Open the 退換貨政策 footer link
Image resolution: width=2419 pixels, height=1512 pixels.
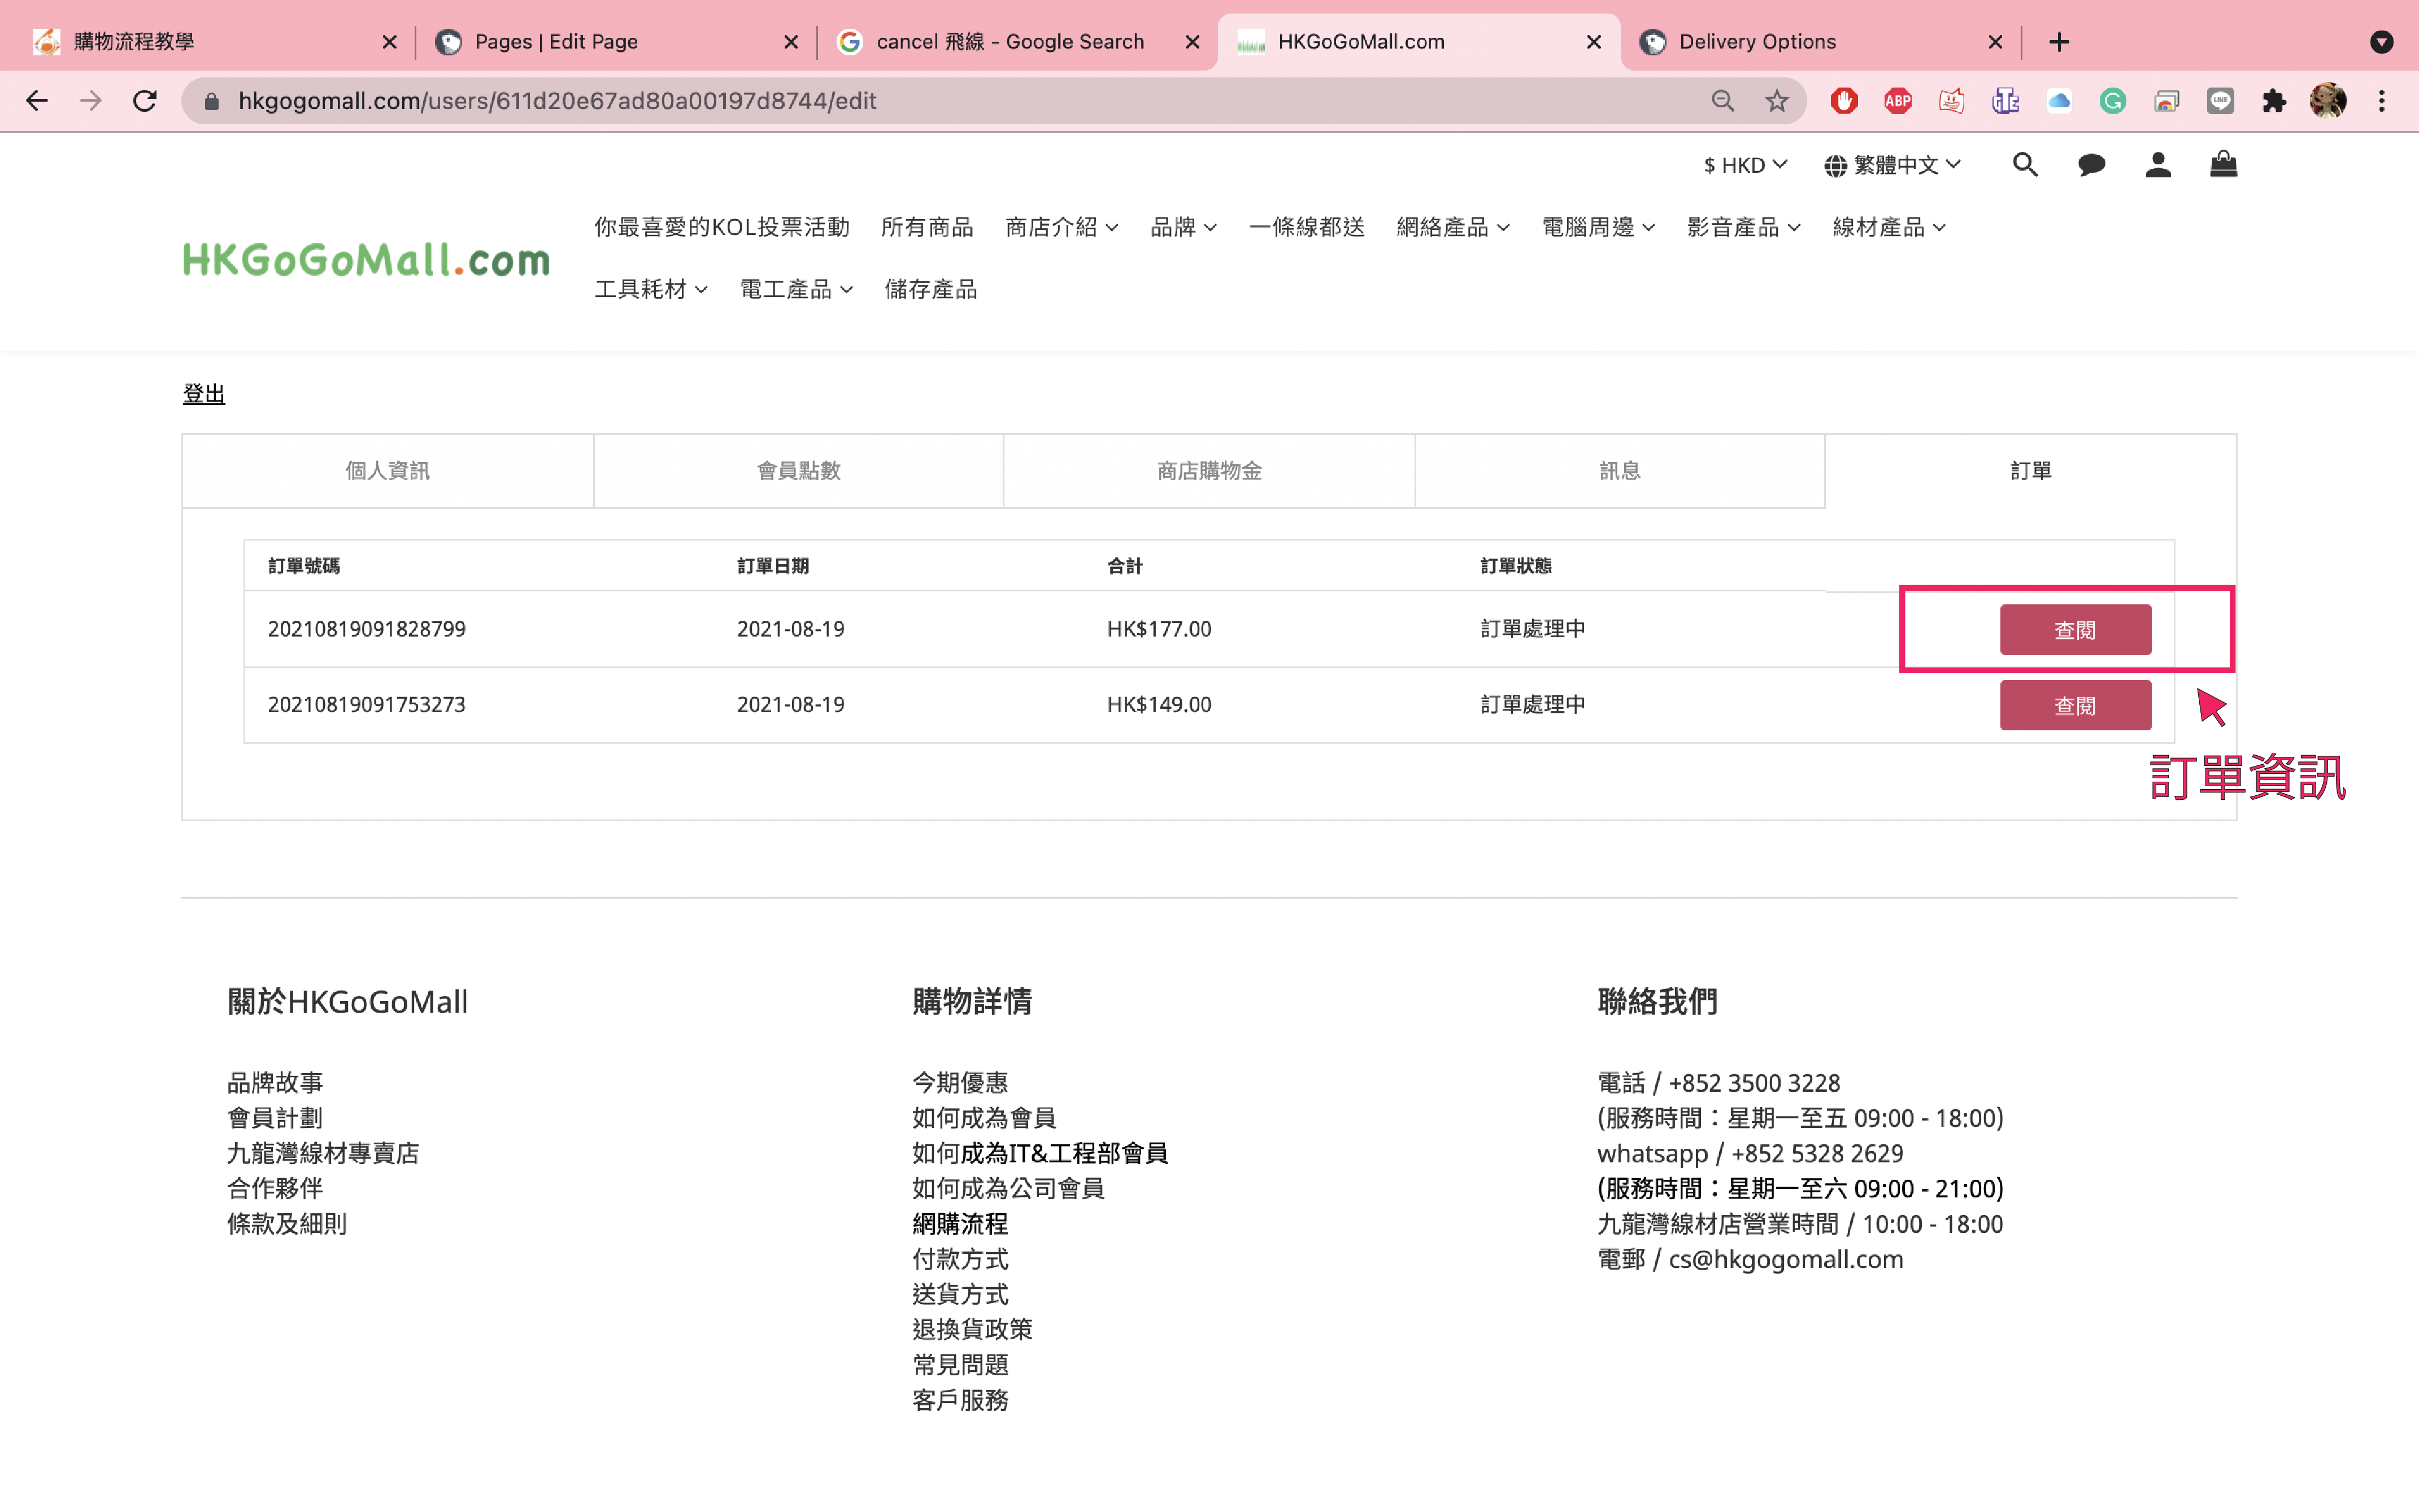point(971,1329)
